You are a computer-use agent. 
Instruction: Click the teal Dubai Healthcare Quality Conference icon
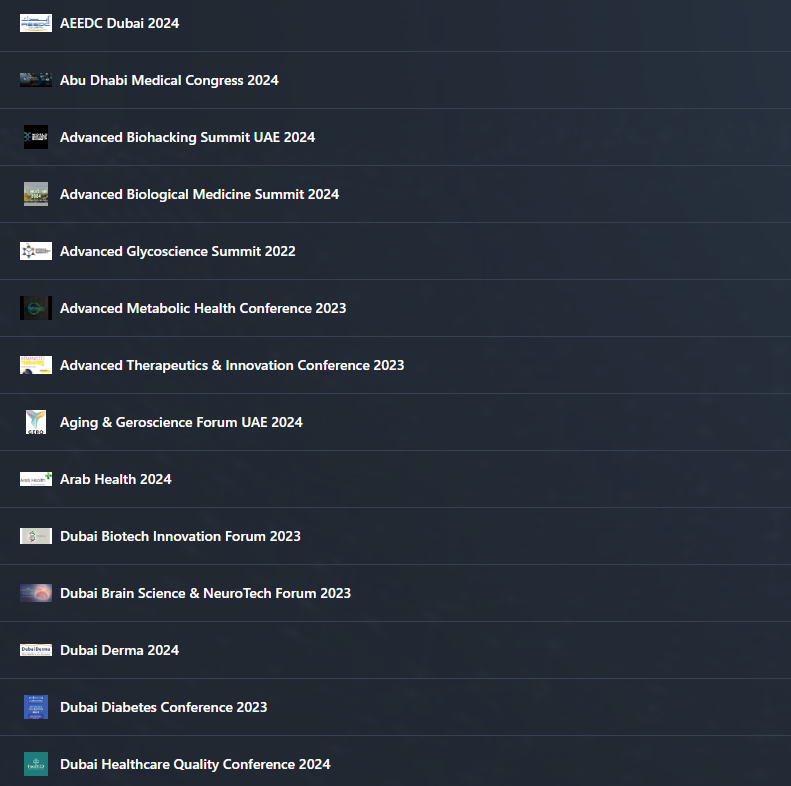(x=36, y=764)
